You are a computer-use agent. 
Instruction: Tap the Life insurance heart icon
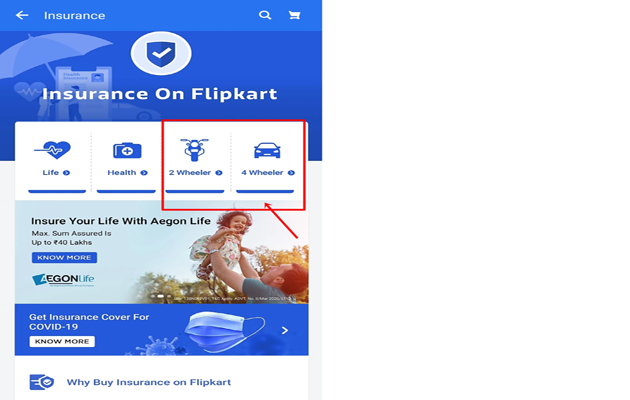[53, 150]
